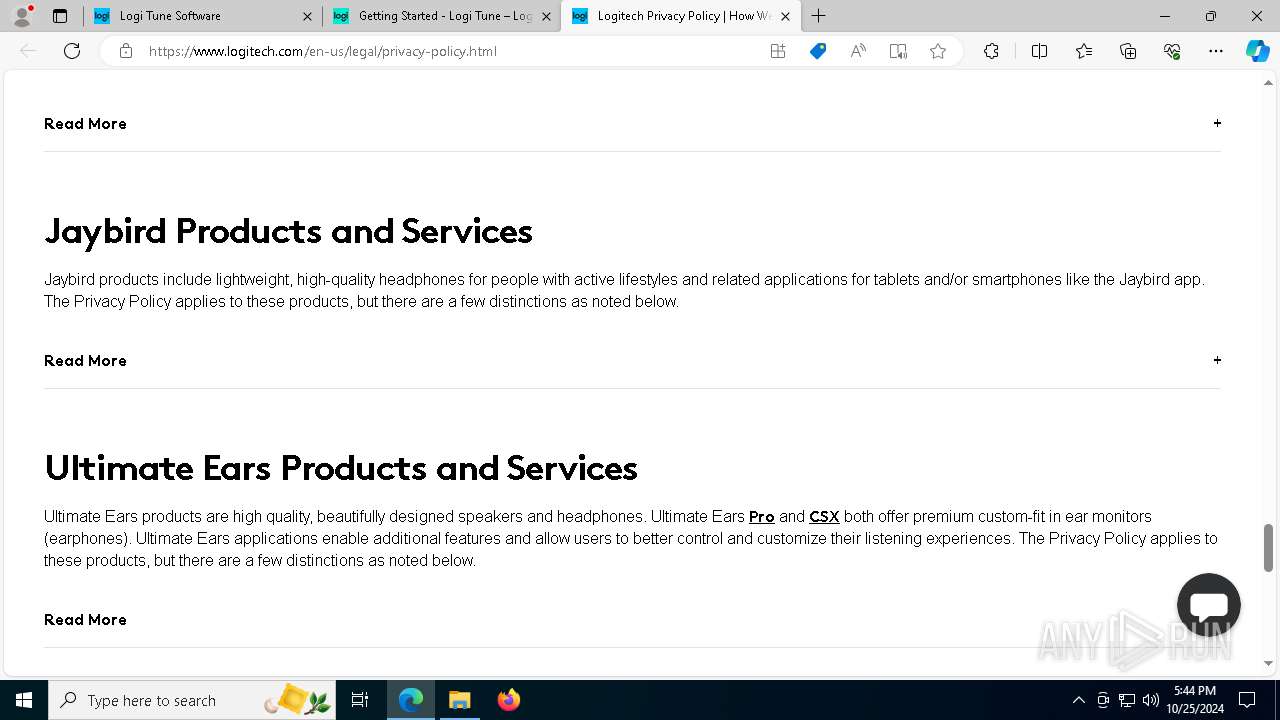Follow the Pro link
Viewport: 1280px width, 720px height.
762,517
